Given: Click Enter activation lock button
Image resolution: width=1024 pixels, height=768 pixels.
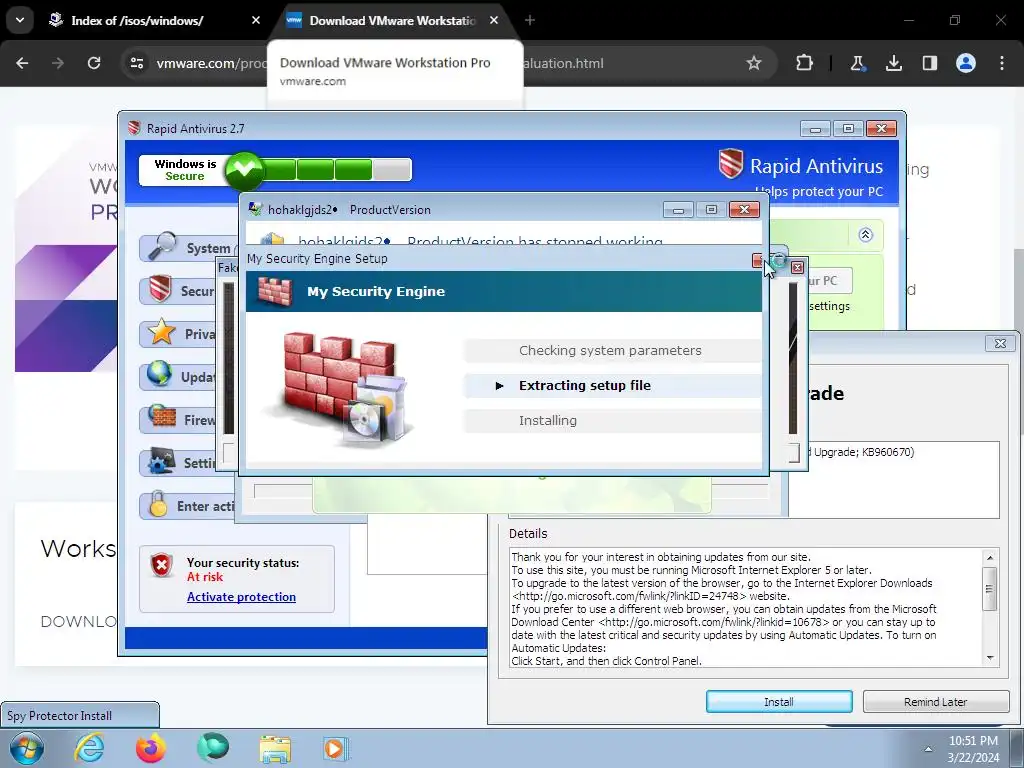Looking at the screenshot, I should [x=188, y=505].
